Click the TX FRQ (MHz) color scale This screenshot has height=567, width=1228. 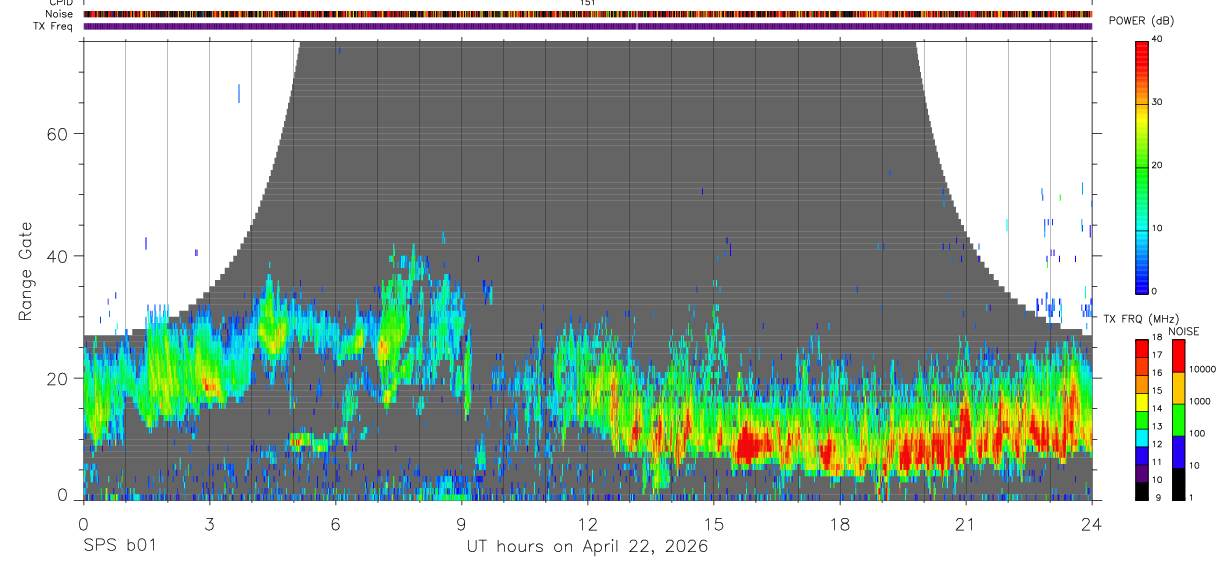[x=1141, y=420]
